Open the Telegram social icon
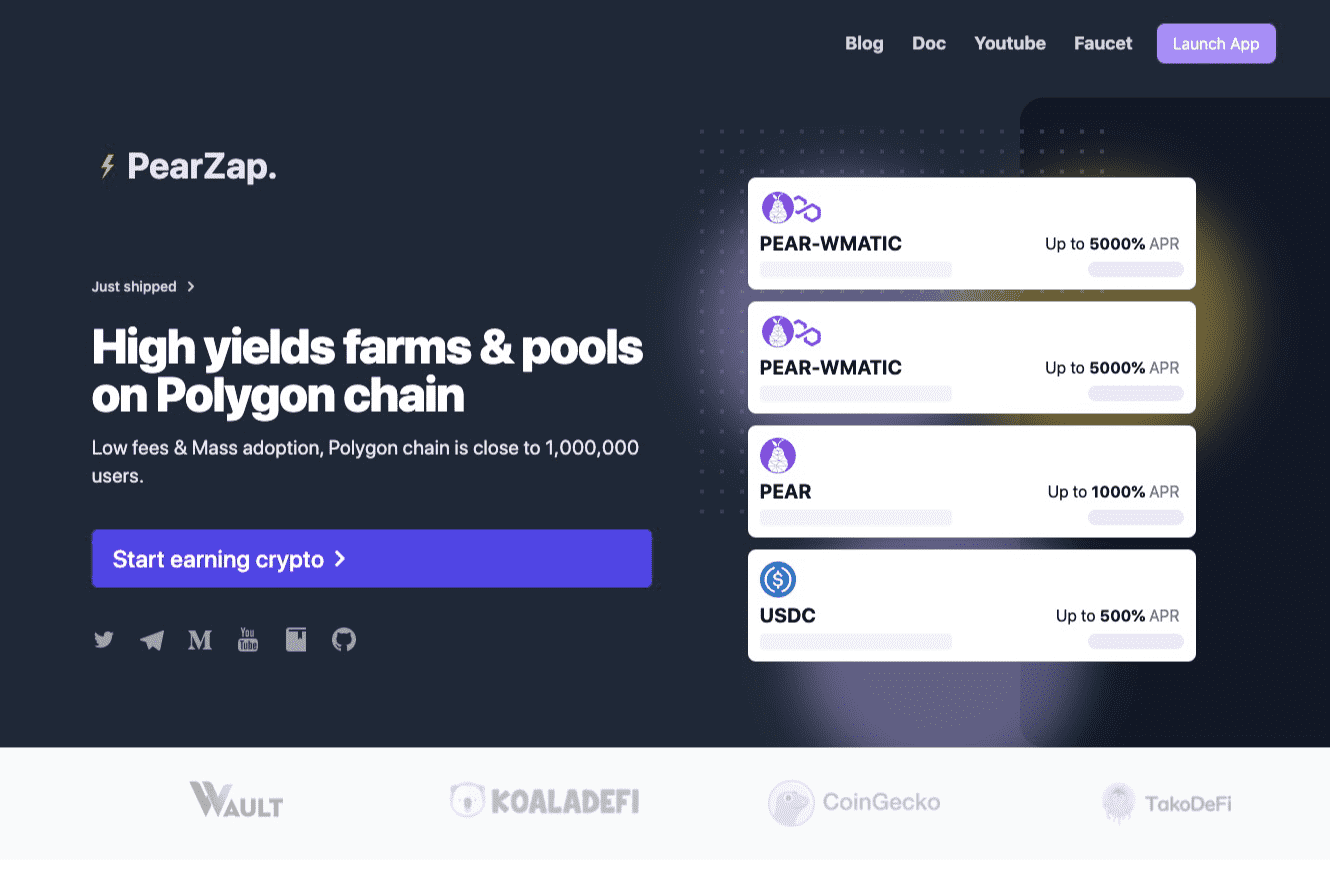Viewport: 1330px width, 887px height. pos(152,640)
